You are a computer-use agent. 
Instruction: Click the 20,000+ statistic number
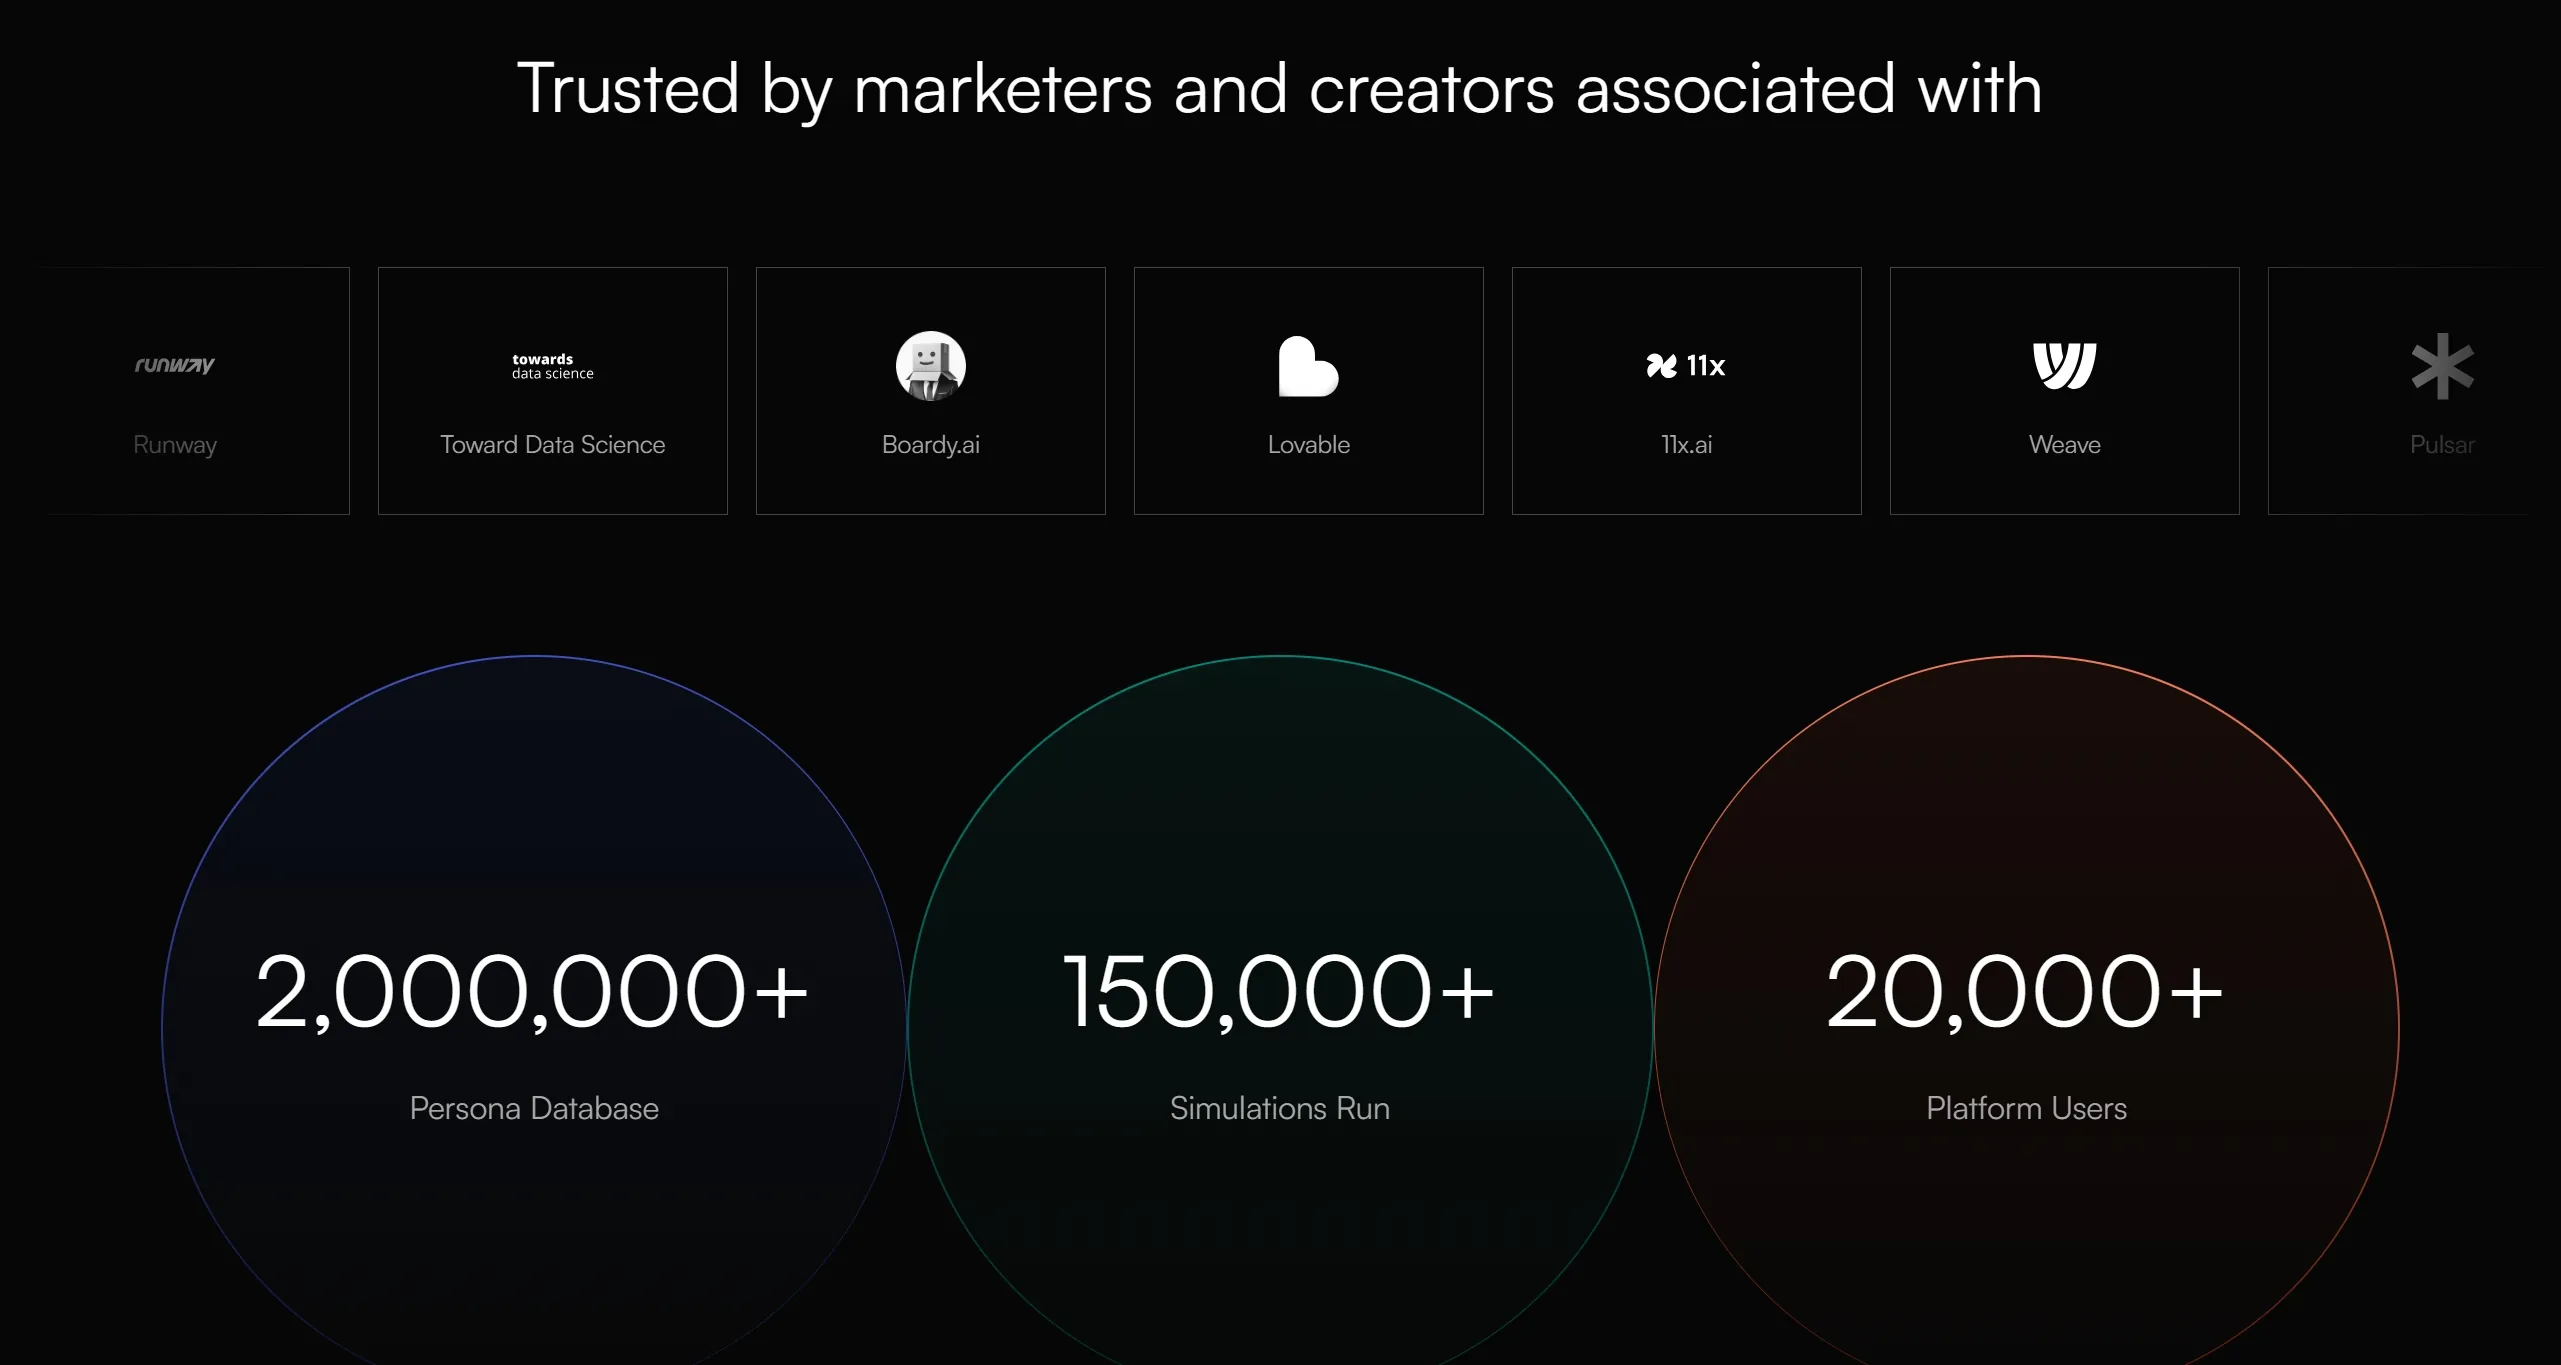[x=2024, y=992]
